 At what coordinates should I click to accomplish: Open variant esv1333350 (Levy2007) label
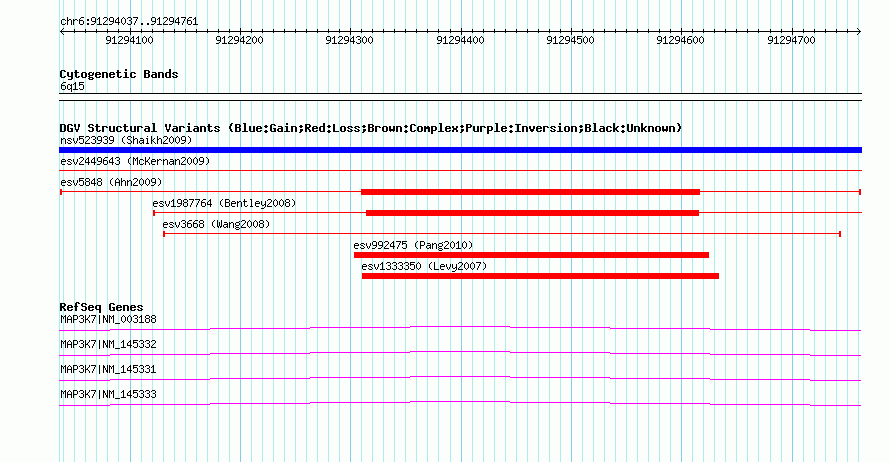coord(424,266)
